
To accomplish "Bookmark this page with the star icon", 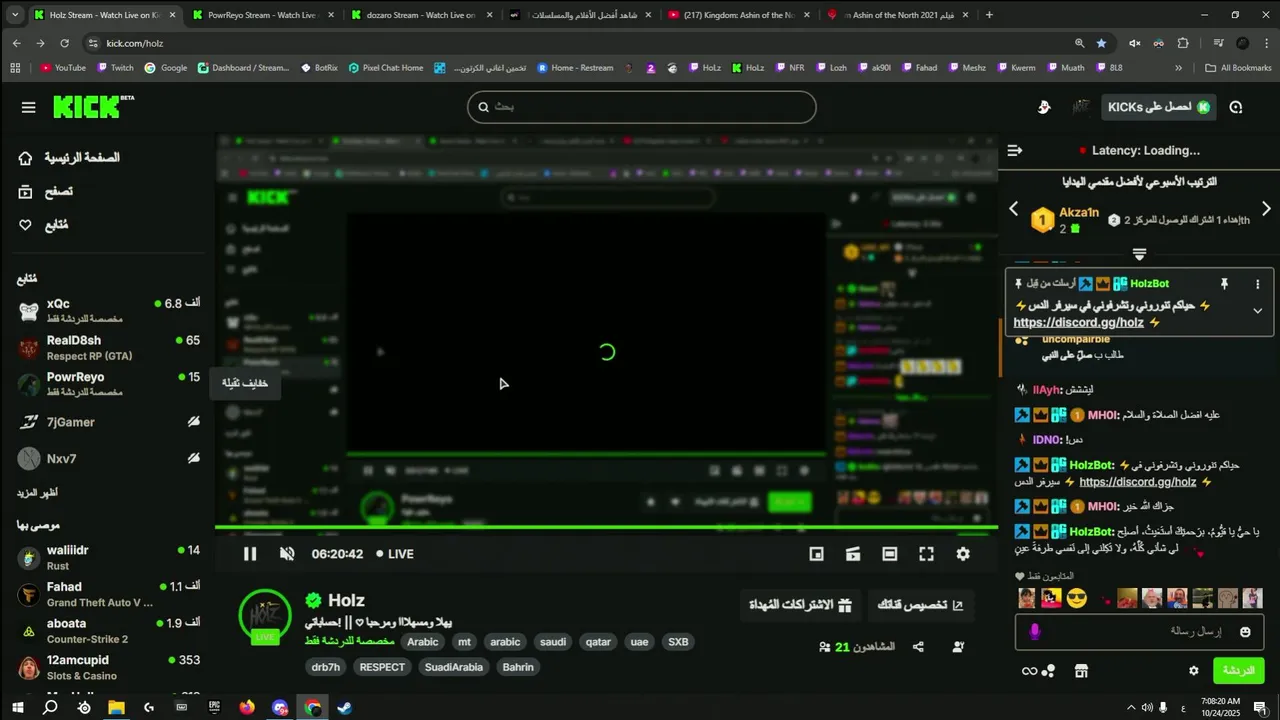I will click(x=1101, y=43).
